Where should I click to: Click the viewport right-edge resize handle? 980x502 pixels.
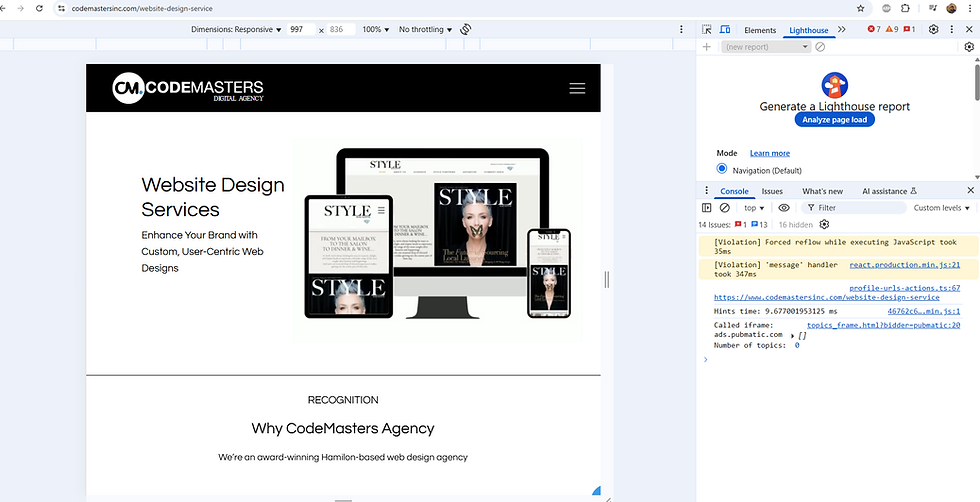coord(607,279)
